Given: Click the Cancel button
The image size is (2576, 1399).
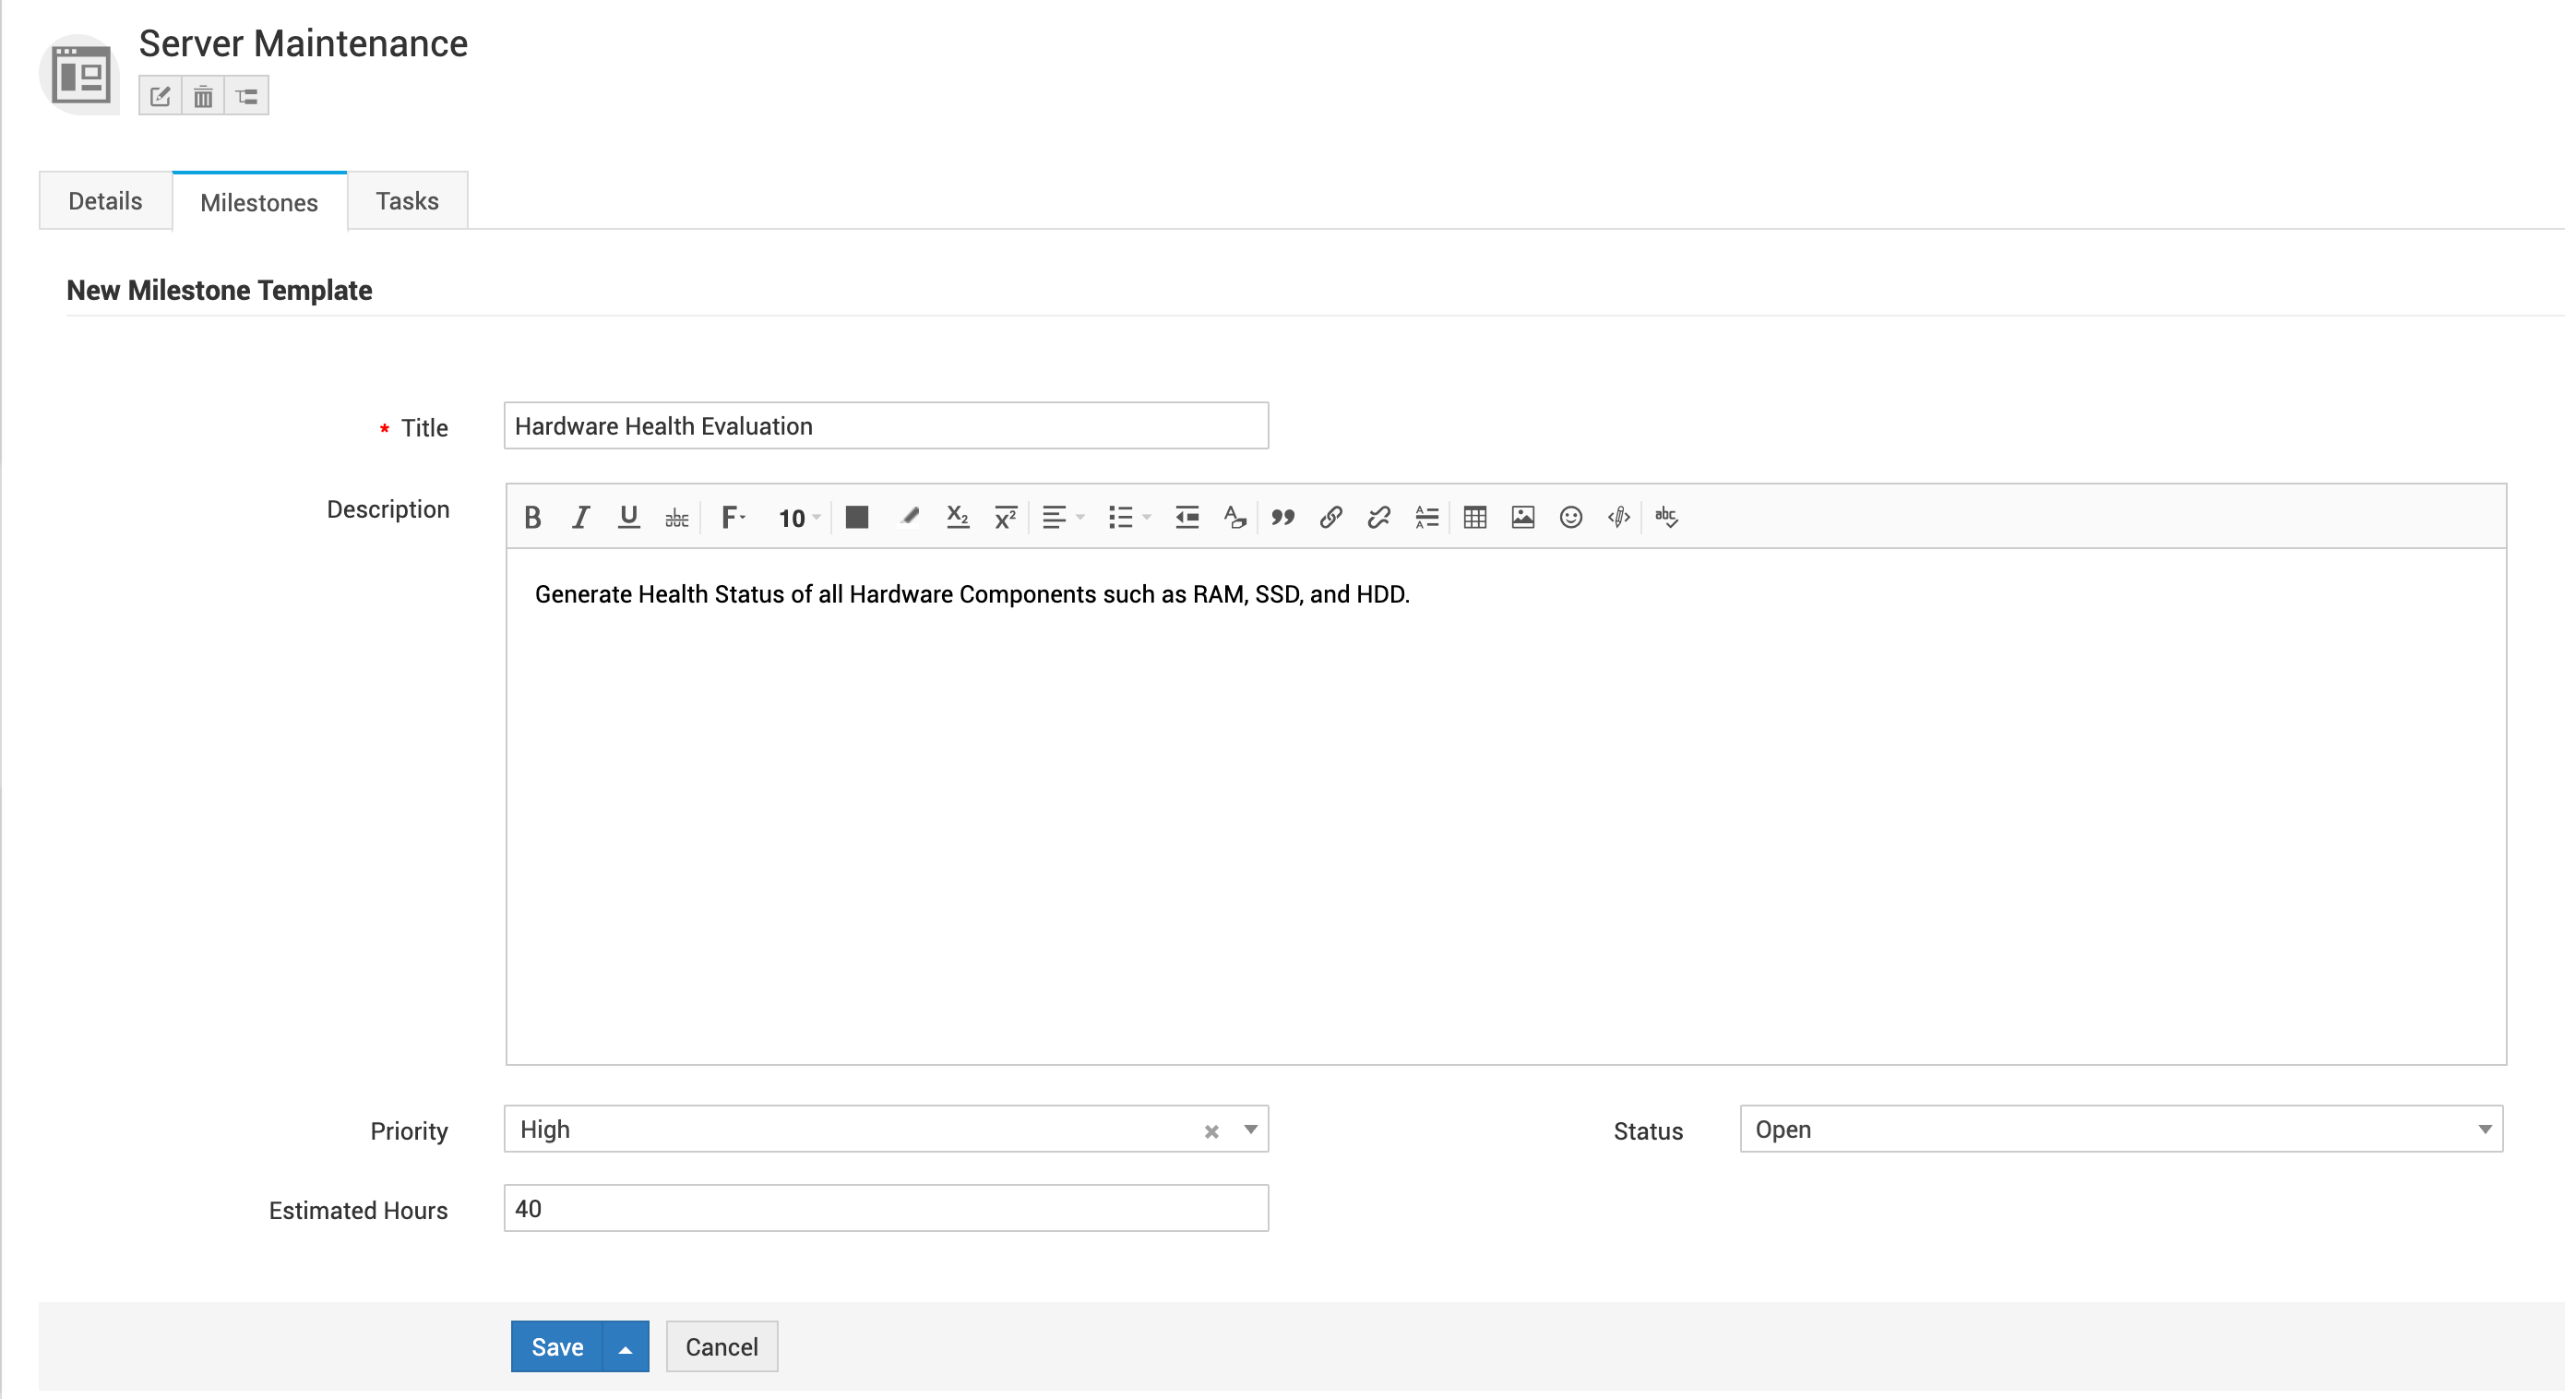Looking at the screenshot, I should click(x=721, y=1347).
